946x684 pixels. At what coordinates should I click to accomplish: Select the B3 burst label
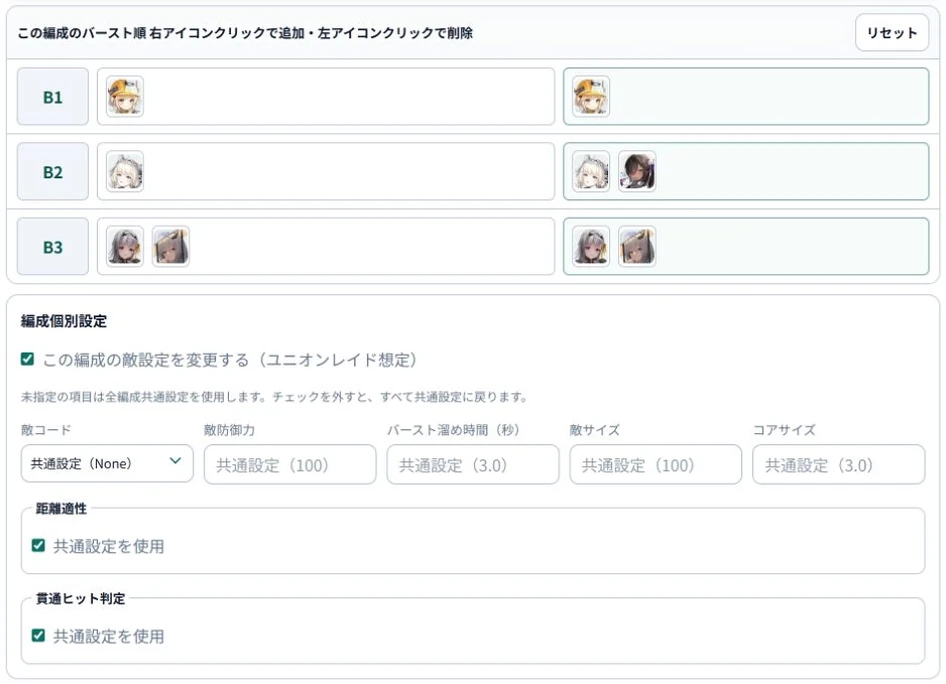pyautogui.click(x=52, y=246)
